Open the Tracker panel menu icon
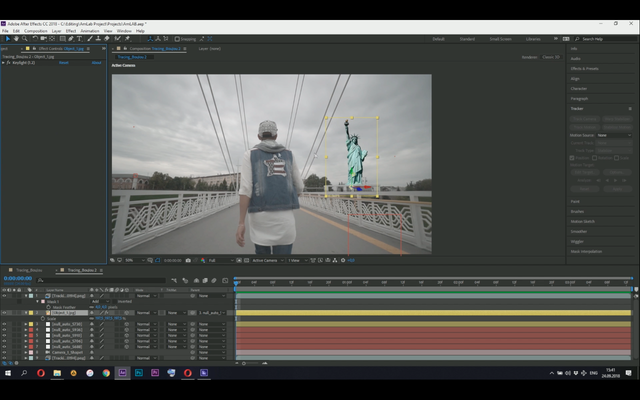Image resolution: width=640 pixels, height=400 pixels. click(630, 108)
